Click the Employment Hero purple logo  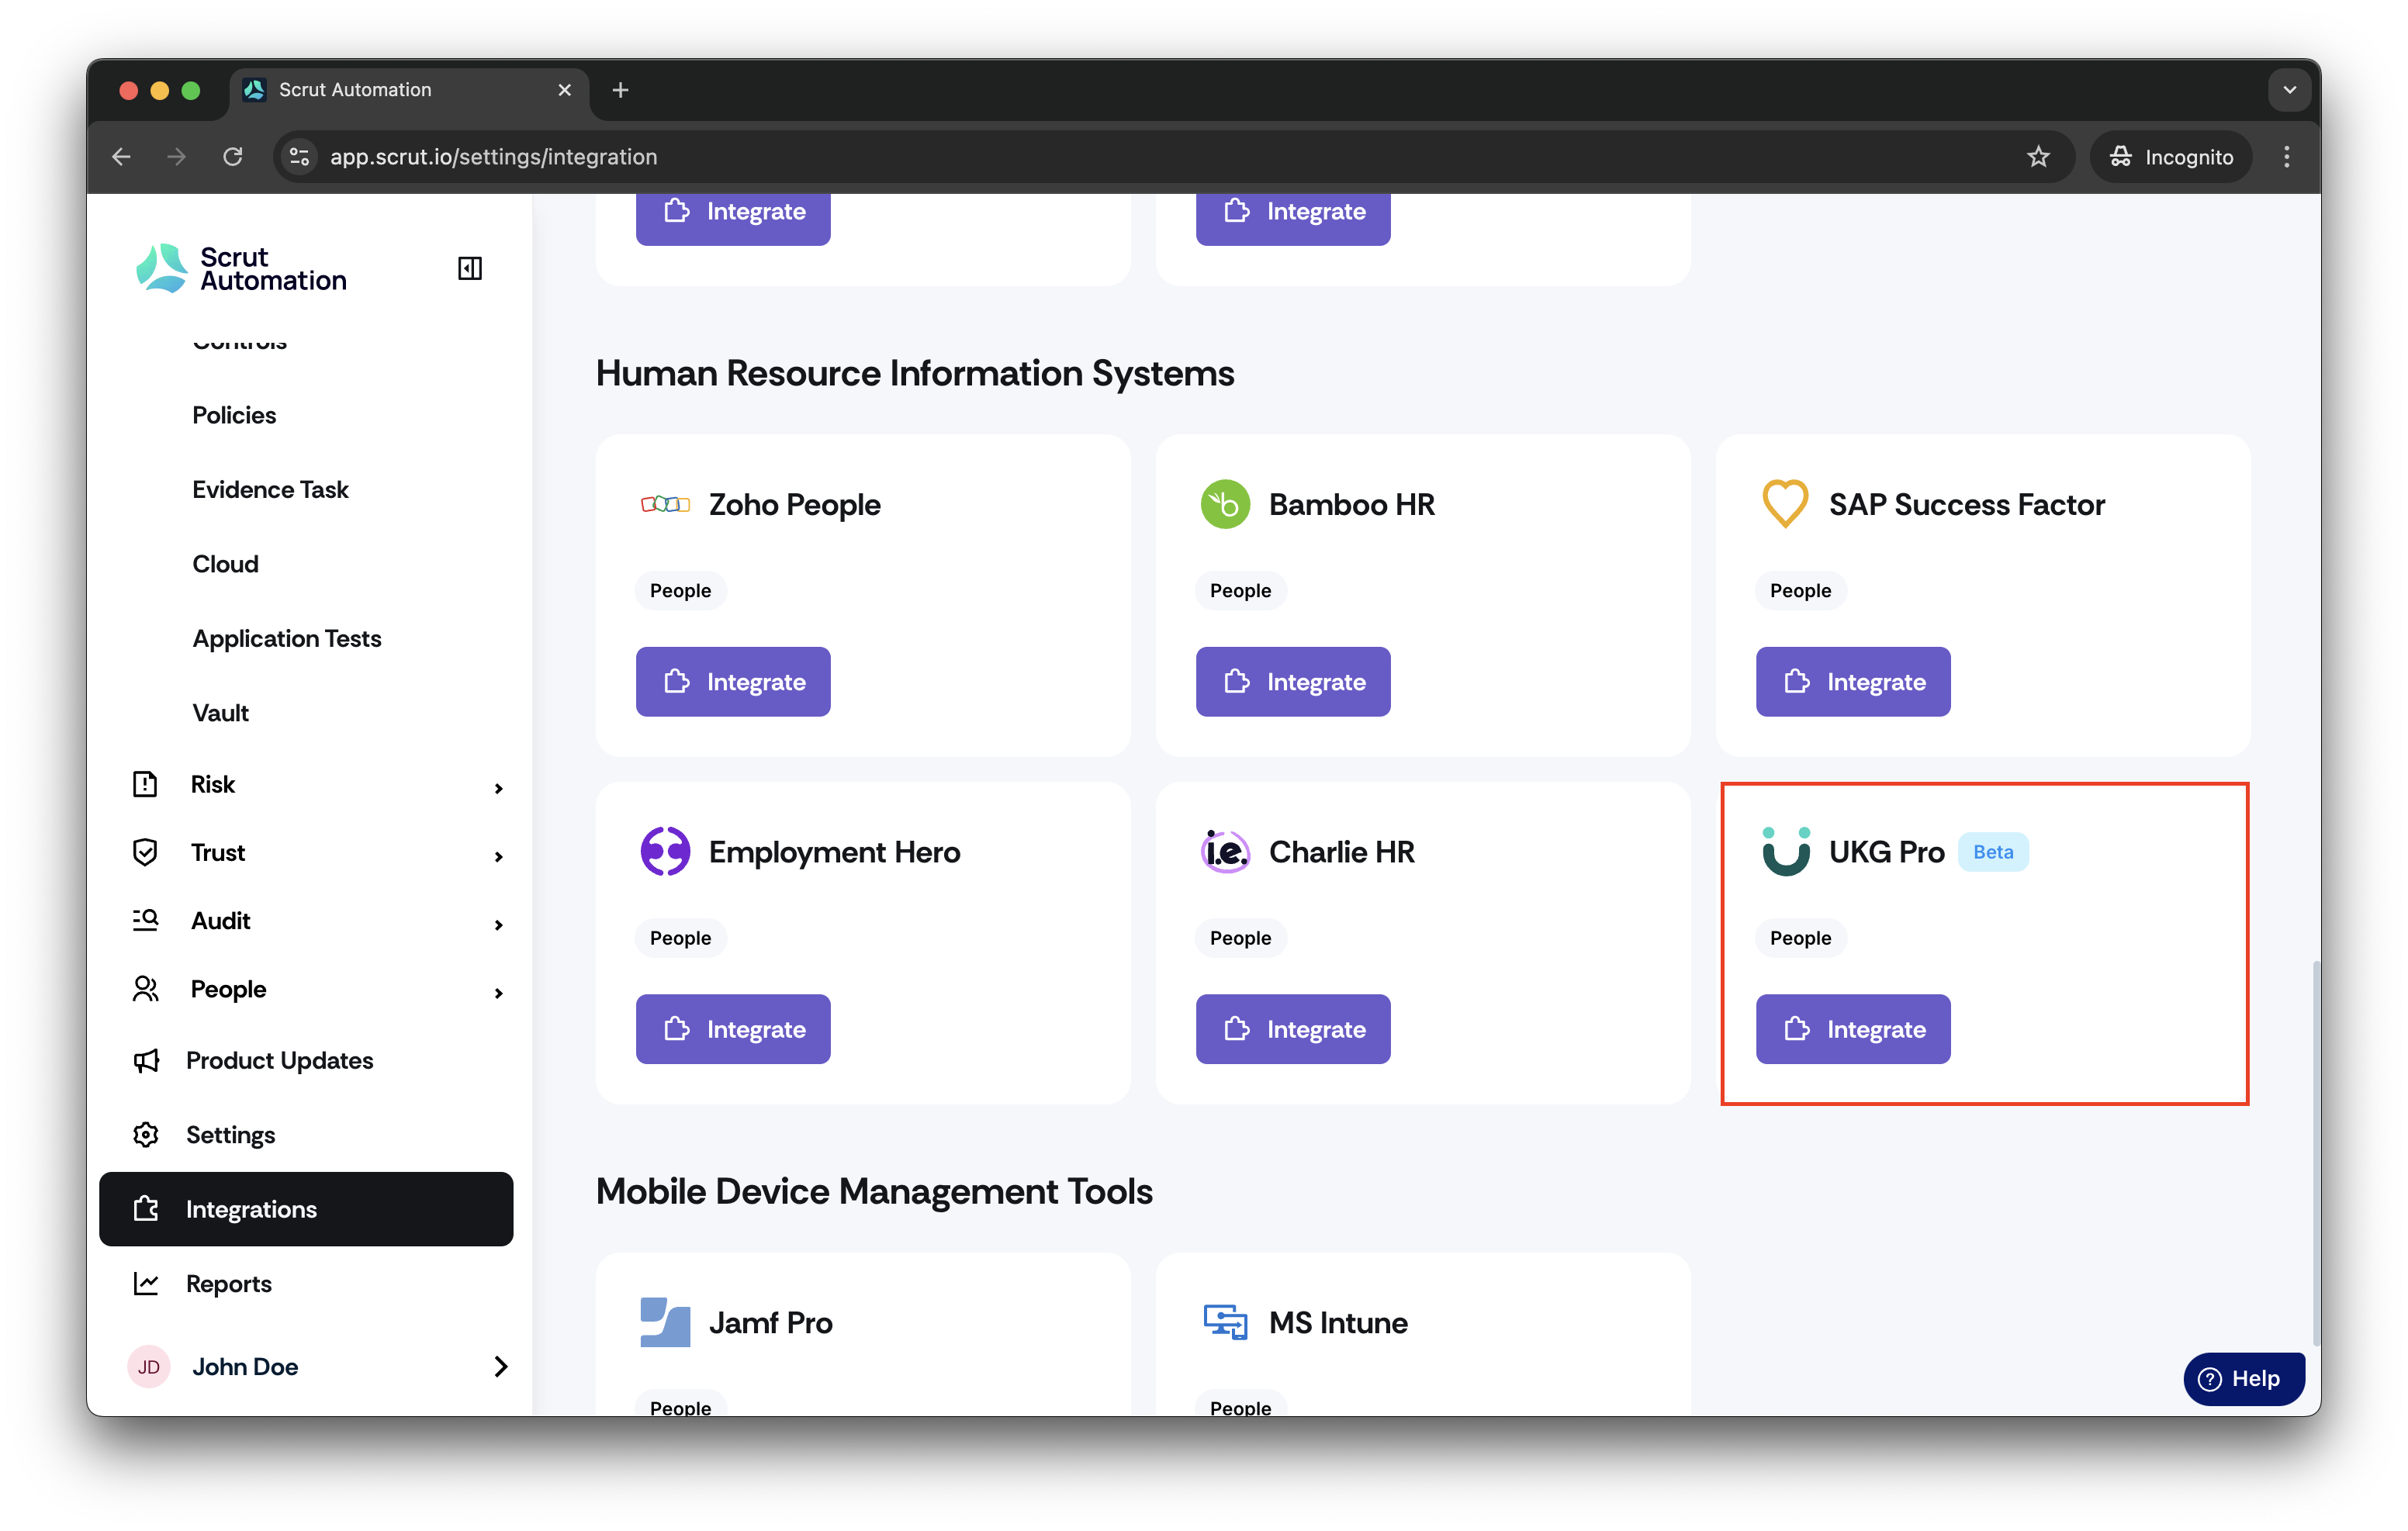click(x=665, y=852)
